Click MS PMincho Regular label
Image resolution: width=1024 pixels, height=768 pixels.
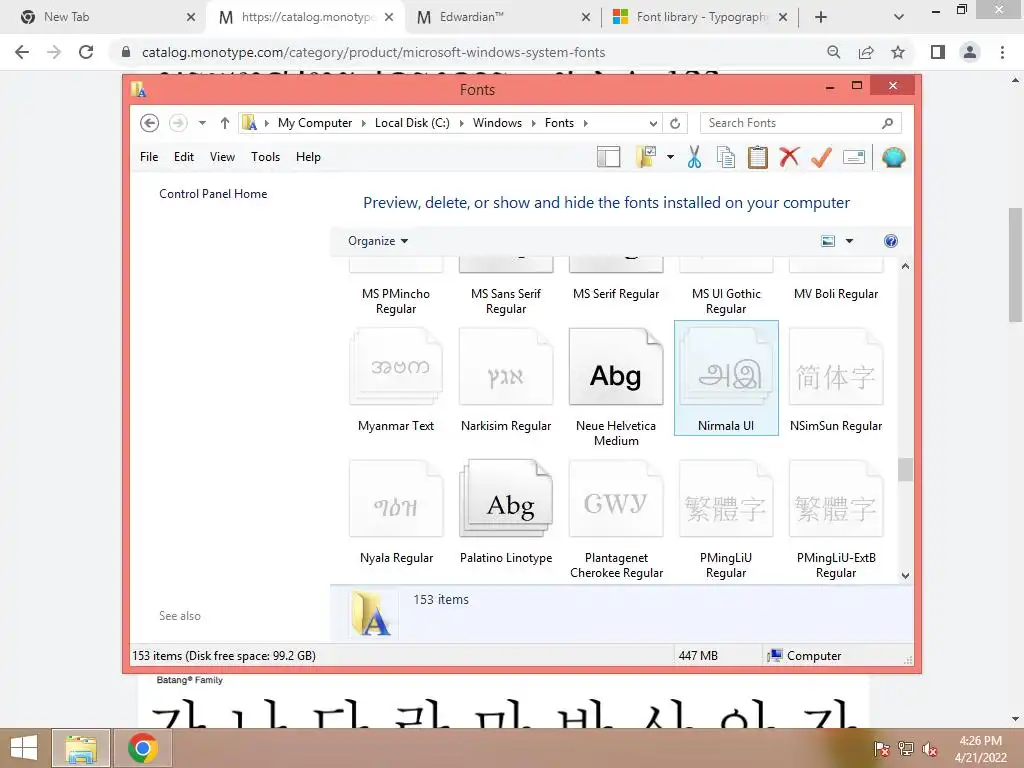pyautogui.click(x=396, y=301)
